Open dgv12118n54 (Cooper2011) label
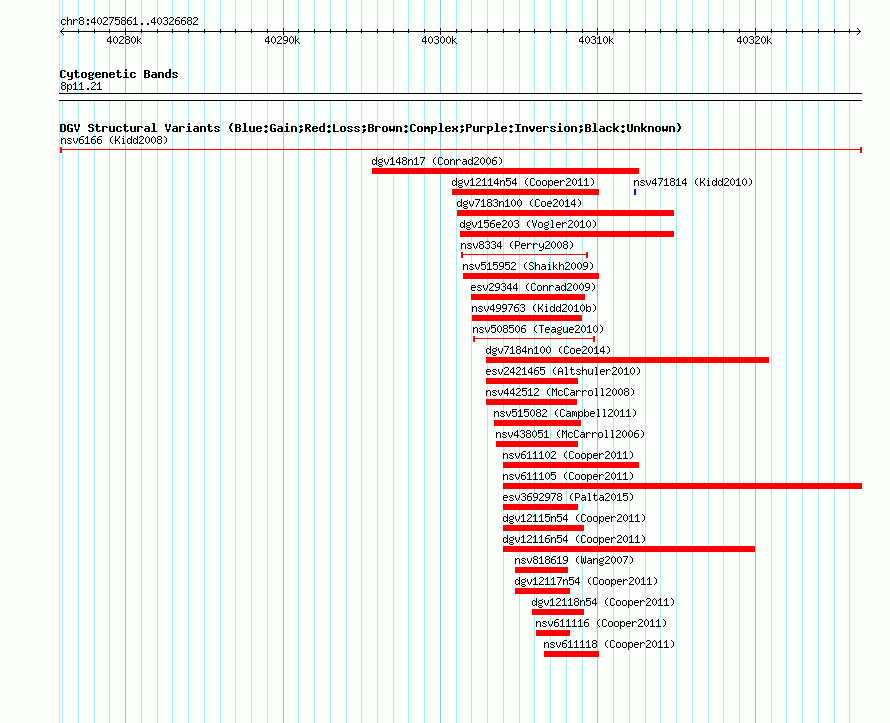The width and height of the screenshot is (890, 723). tap(603, 602)
